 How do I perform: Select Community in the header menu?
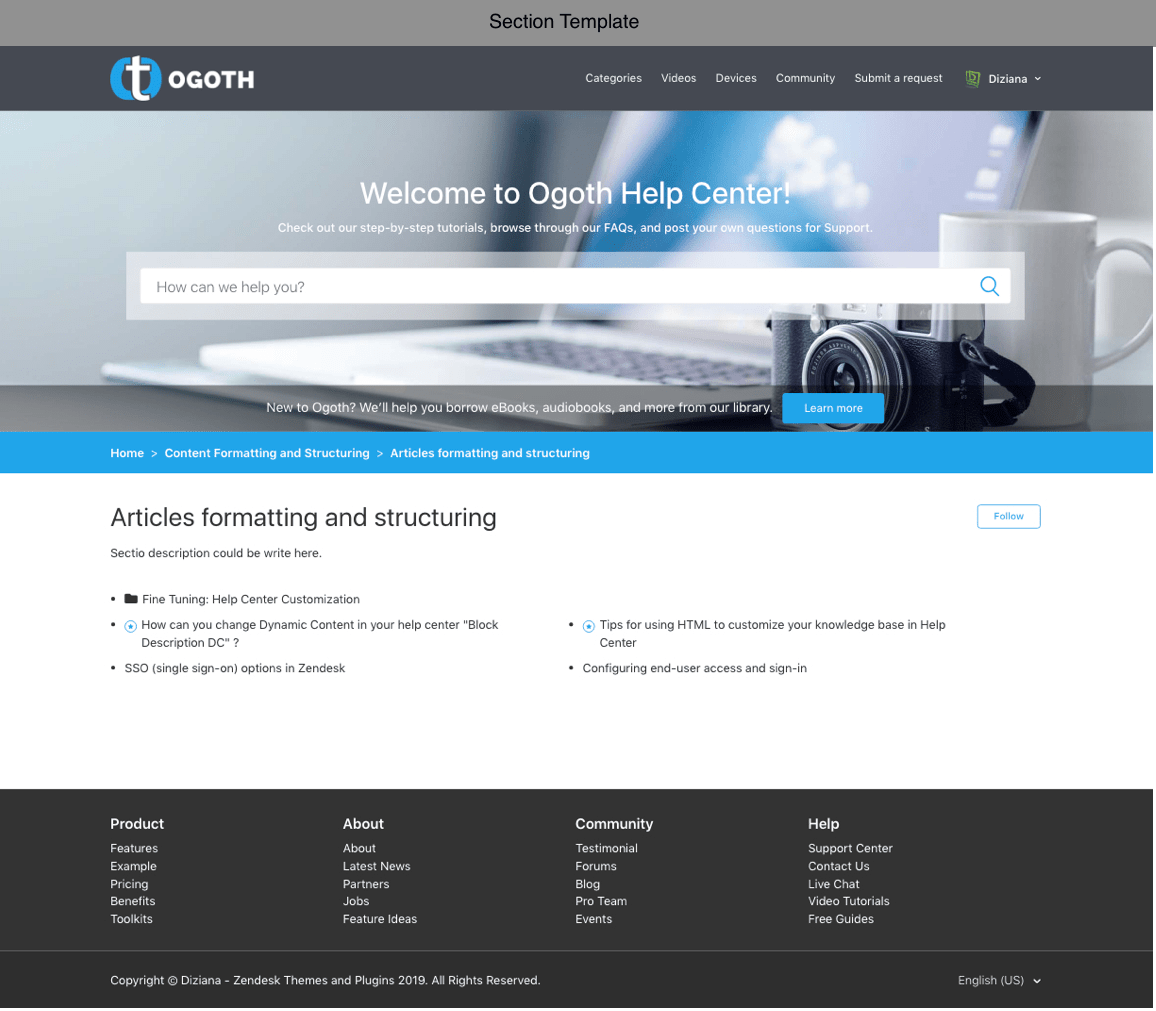[x=805, y=78]
